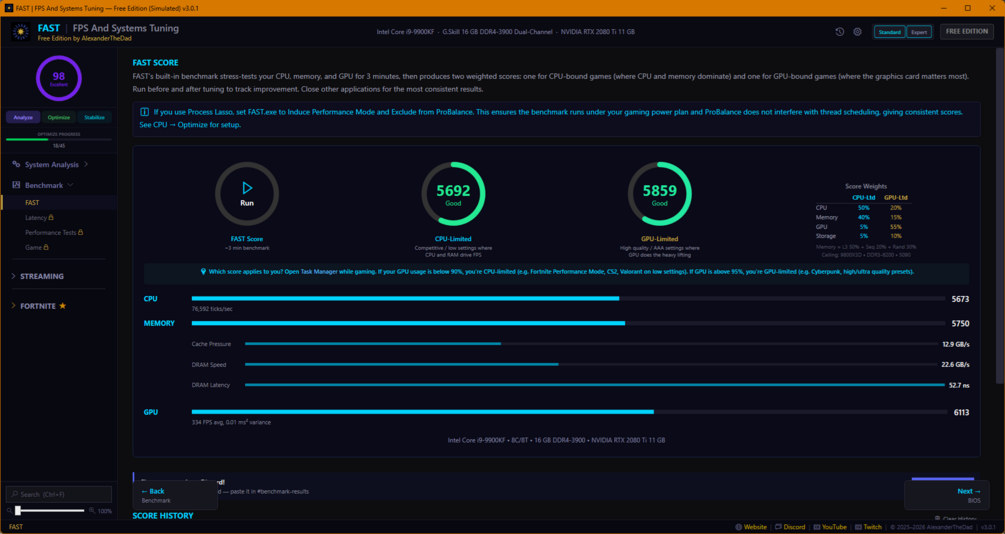Collapse the Benchmark section chevron

click(x=71, y=185)
